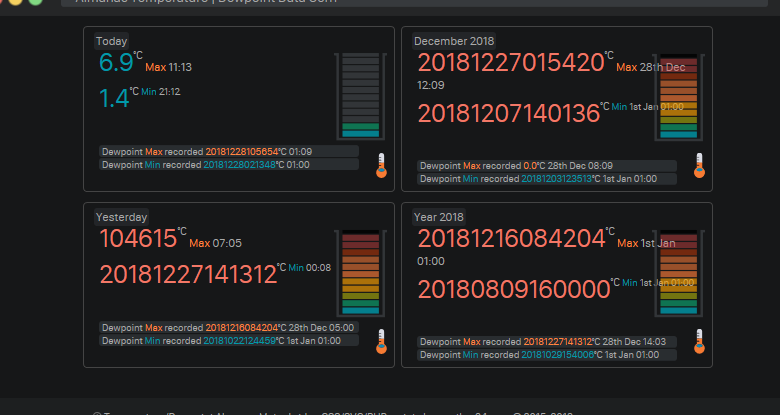Screen dimensions: 780x415
Task: Click the temperature bar gauge in Today card
Action: pyautogui.click(x=361, y=96)
